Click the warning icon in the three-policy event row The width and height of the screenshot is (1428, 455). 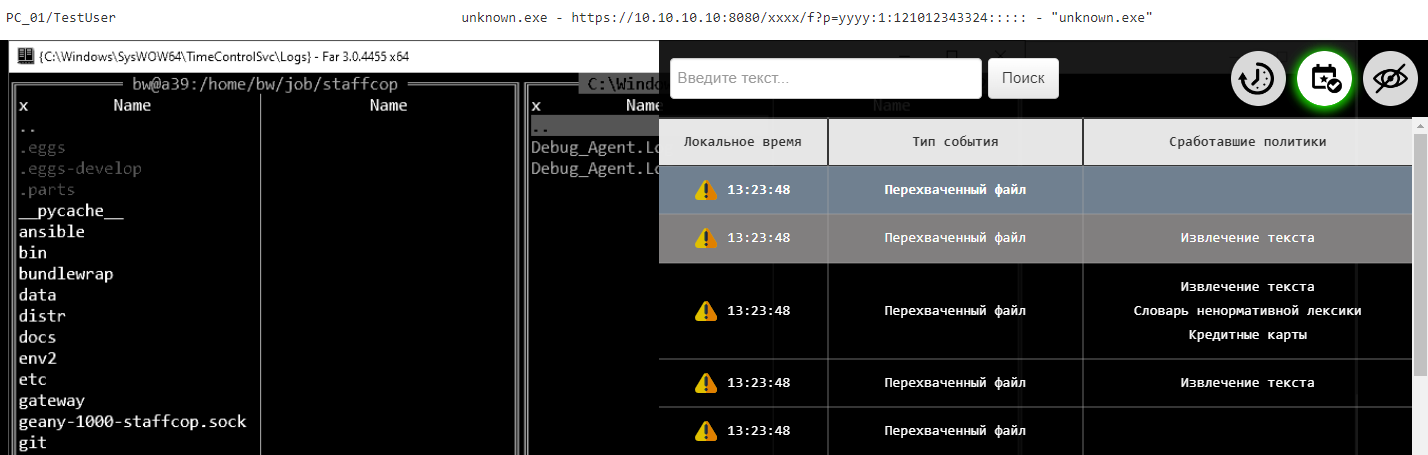(x=706, y=311)
